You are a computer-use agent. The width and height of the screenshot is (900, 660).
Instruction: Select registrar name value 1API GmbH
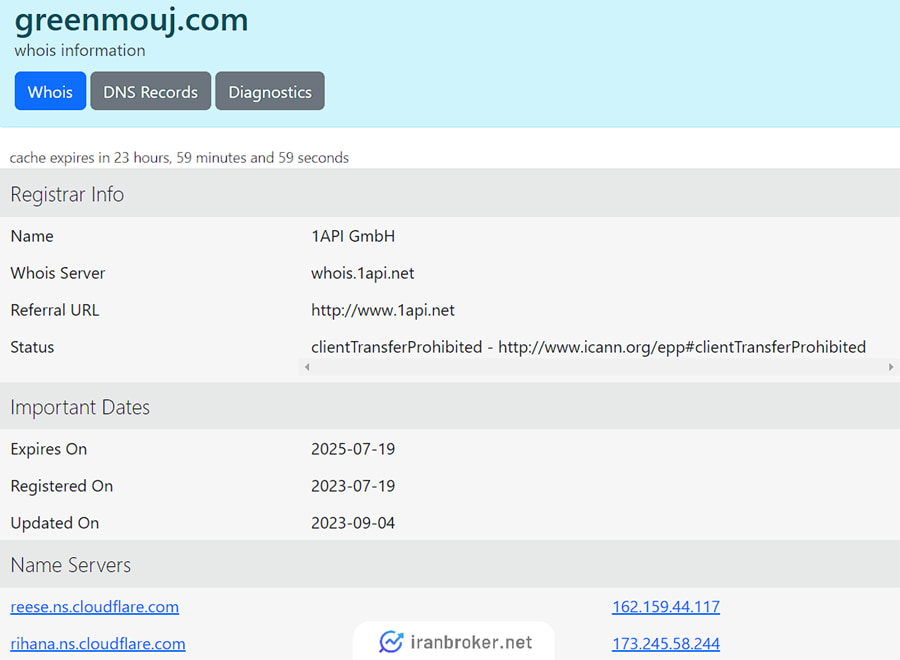353,236
